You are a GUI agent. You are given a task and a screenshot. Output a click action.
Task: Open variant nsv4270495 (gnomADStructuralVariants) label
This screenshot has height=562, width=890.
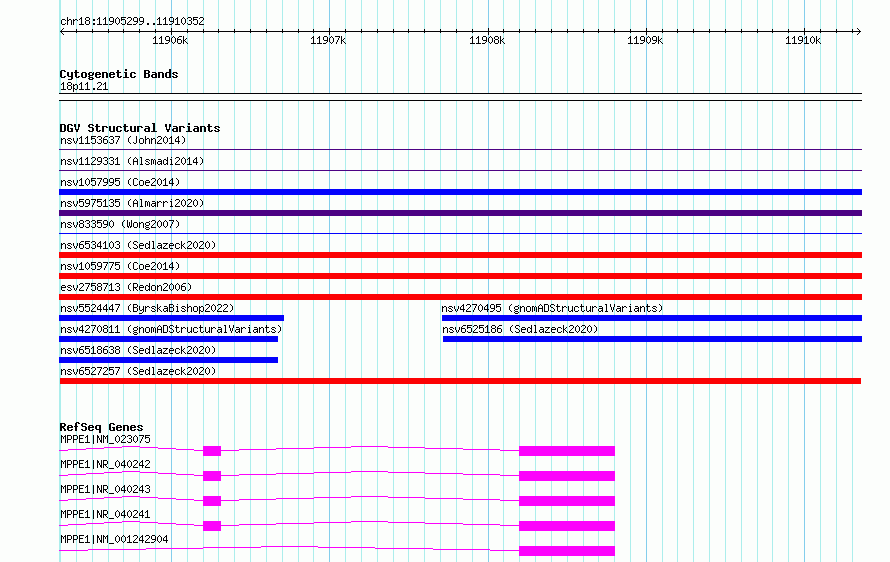[x=552, y=308]
